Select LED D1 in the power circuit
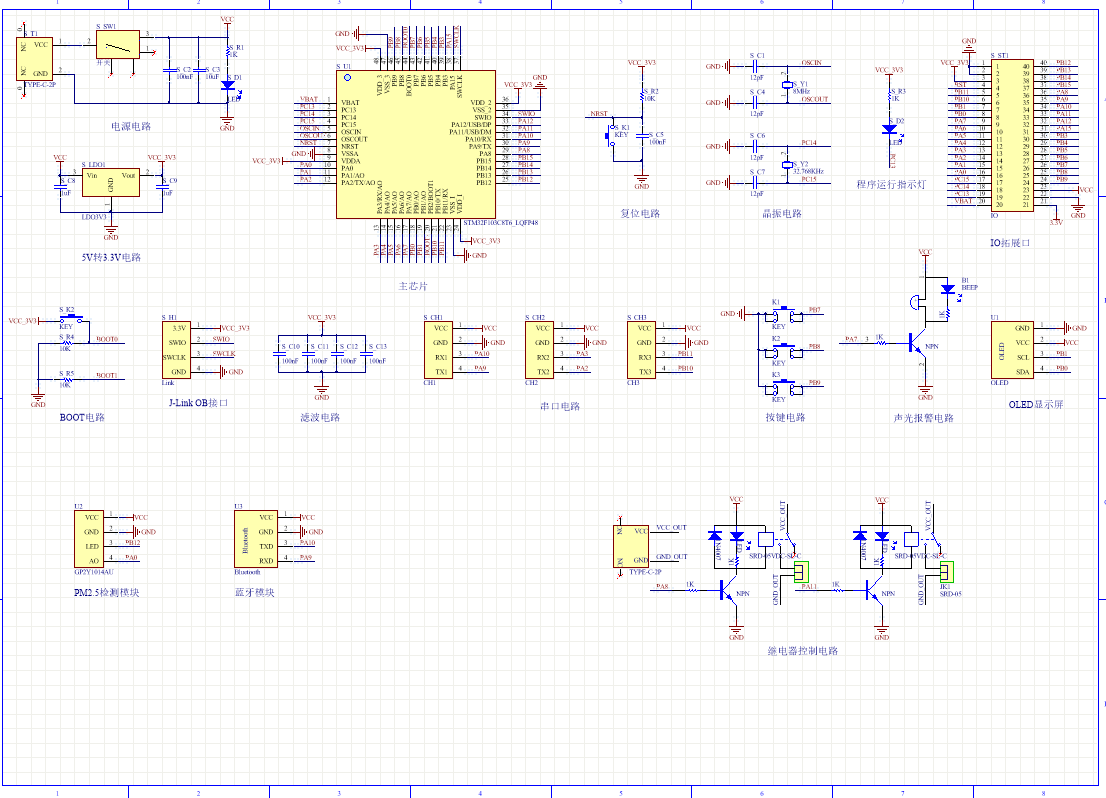This screenshot has width=1106, height=798. [228, 86]
